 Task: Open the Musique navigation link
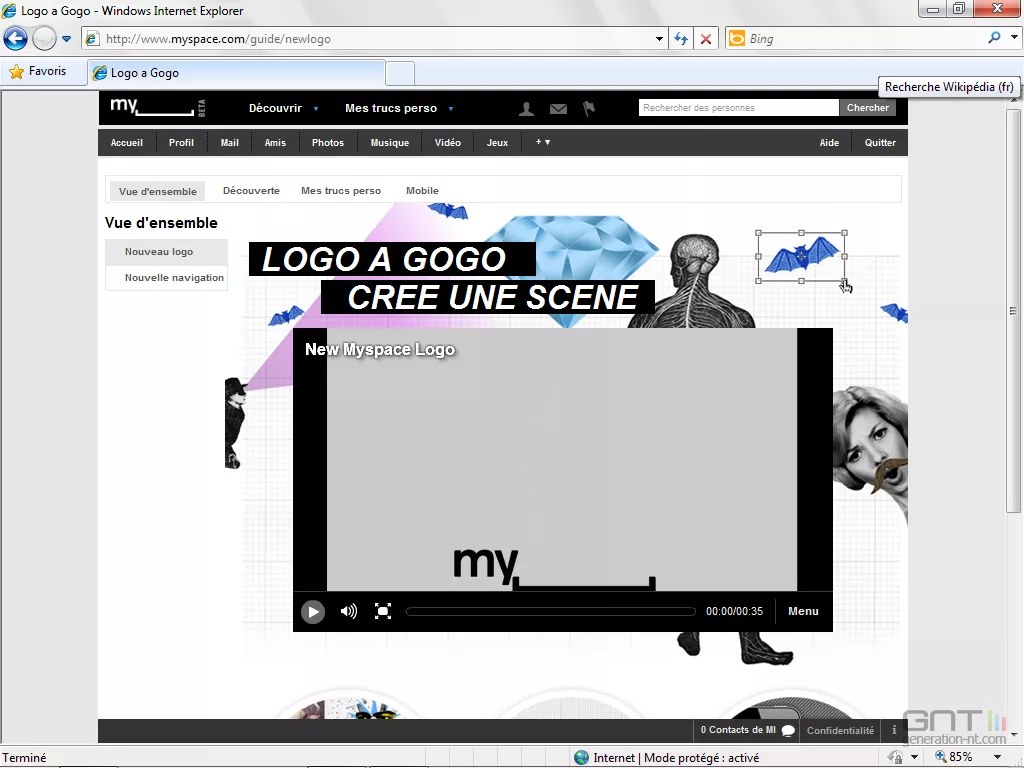[x=390, y=142]
